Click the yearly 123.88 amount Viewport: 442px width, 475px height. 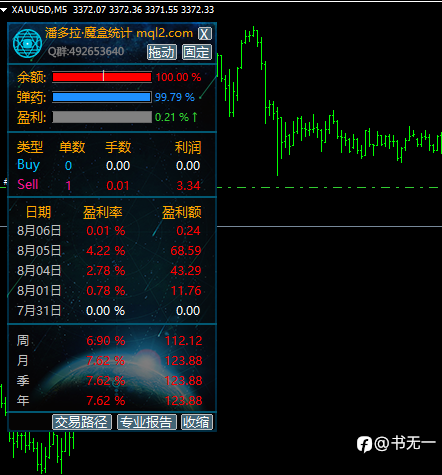coord(184,401)
